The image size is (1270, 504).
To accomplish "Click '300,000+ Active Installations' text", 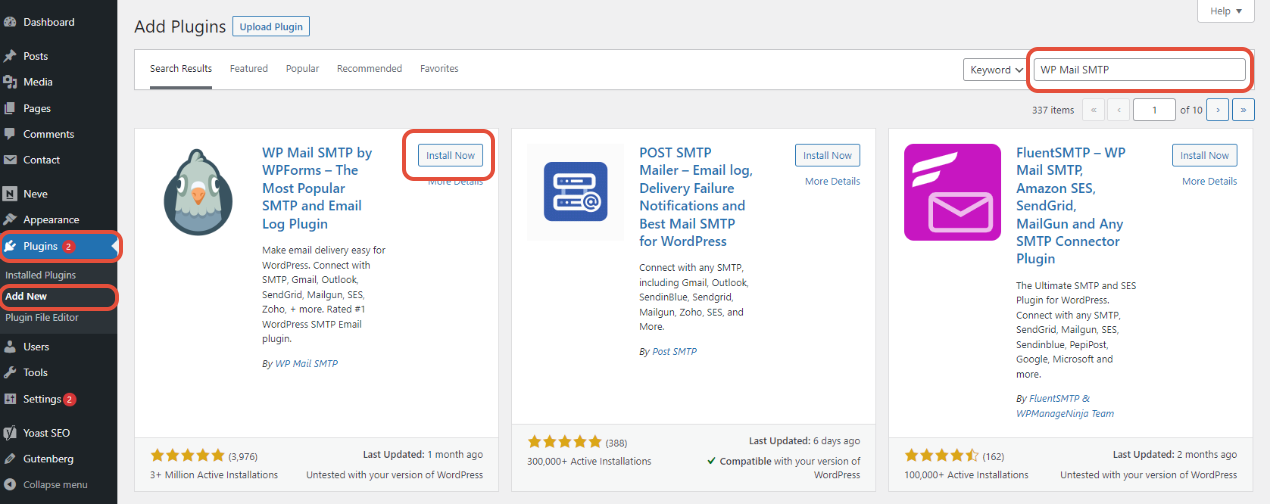I will click(589, 461).
